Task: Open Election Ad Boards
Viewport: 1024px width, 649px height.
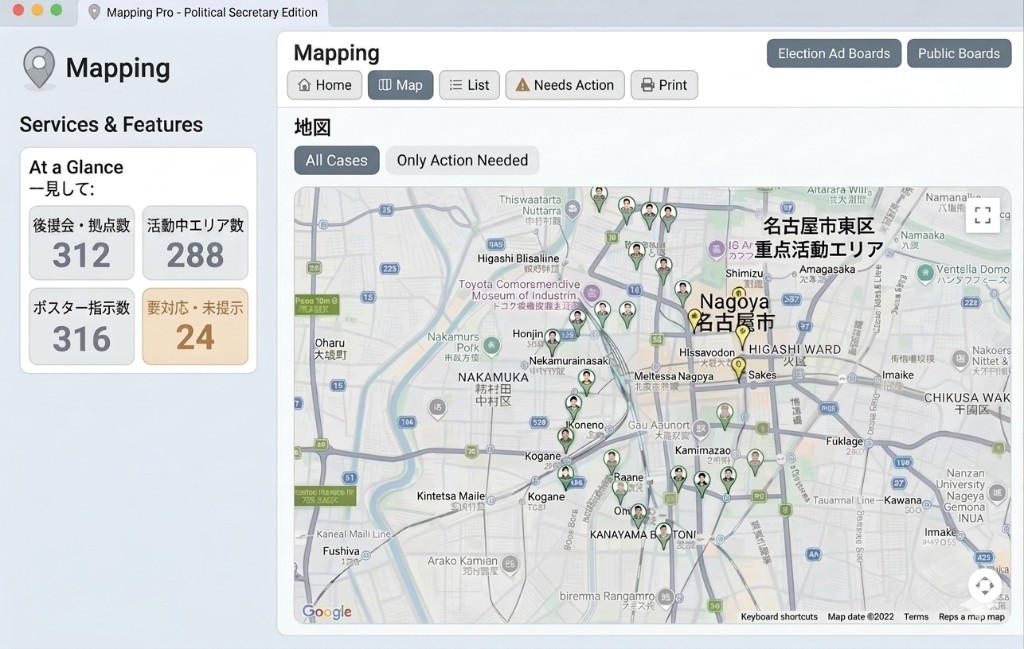Action: coord(834,54)
